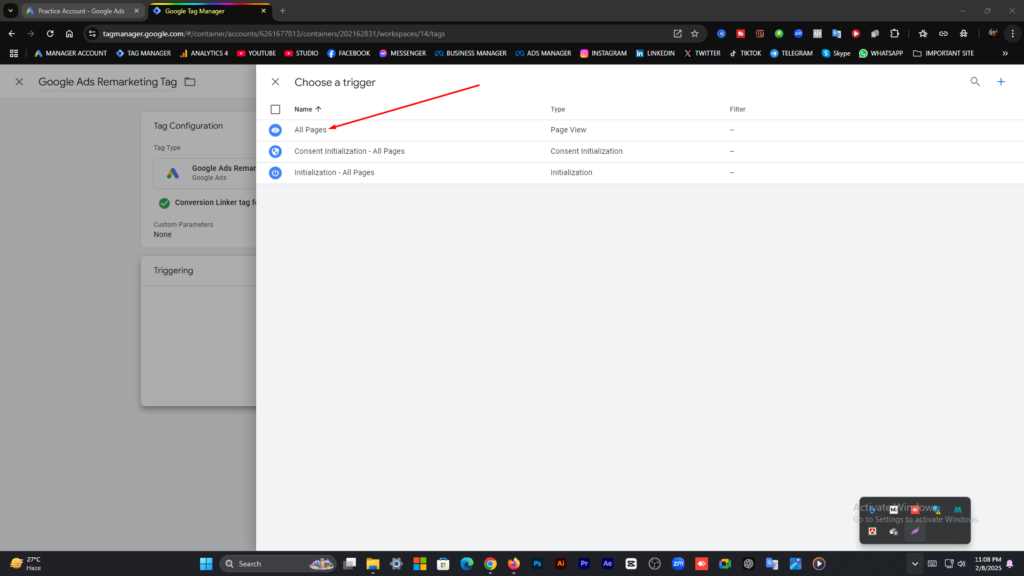Choose 'Consent Initialization - All Pages' trigger
This screenshot has height=576, width=1024.
pos(349,151)
